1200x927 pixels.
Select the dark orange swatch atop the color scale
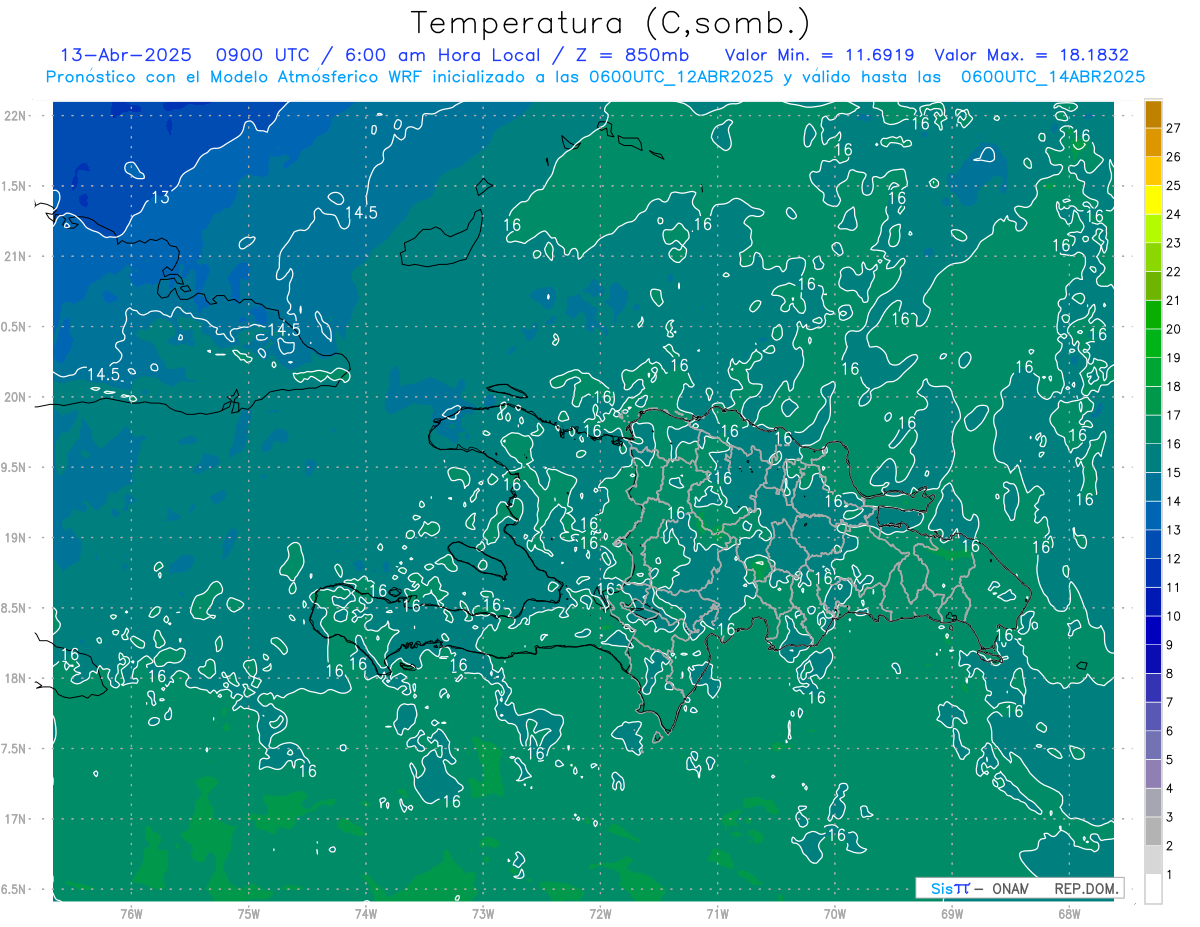[1153, 114]
